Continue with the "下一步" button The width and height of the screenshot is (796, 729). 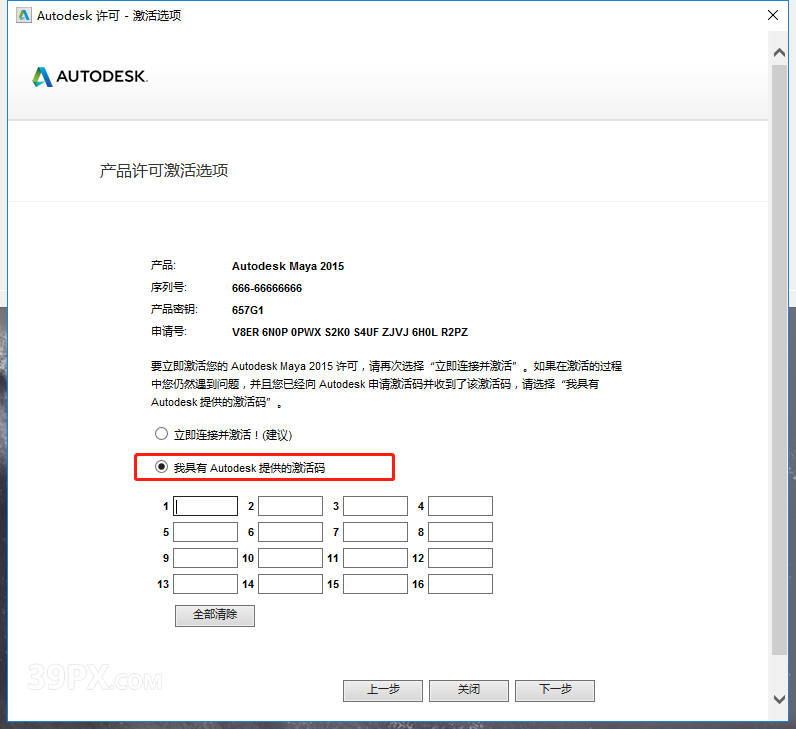[x=555, y=690]
